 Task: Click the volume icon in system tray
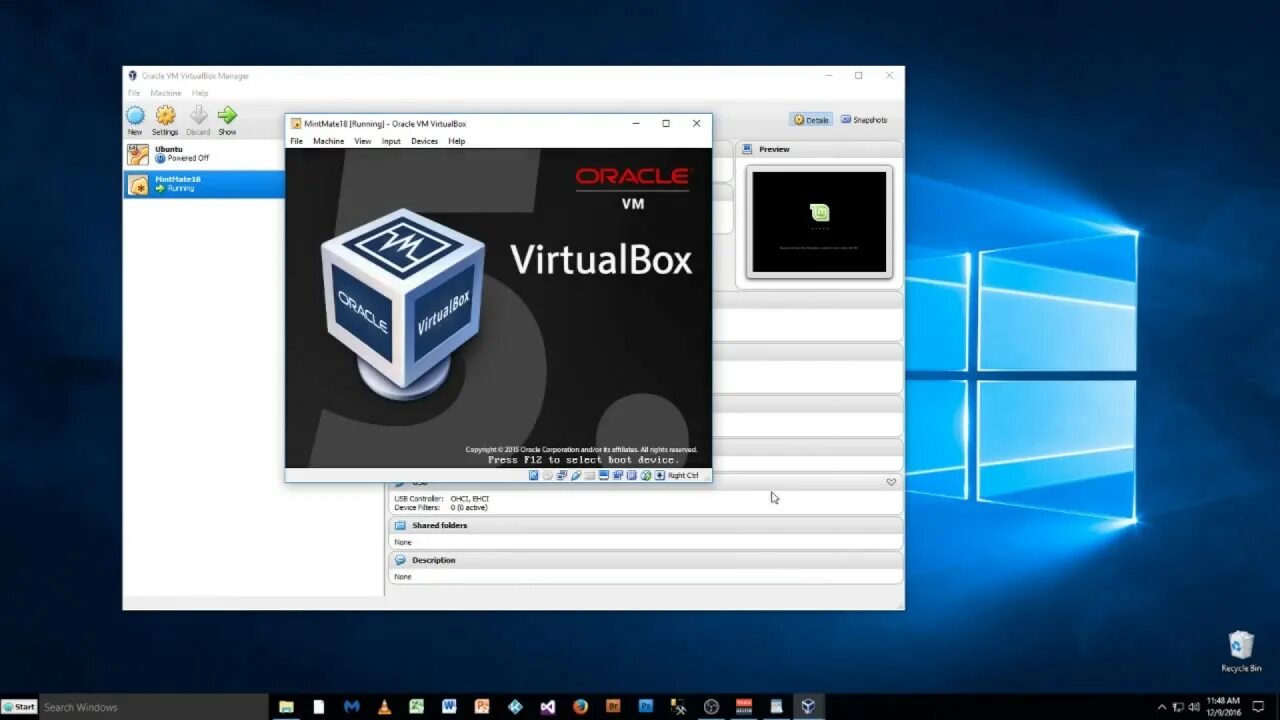1194,706
